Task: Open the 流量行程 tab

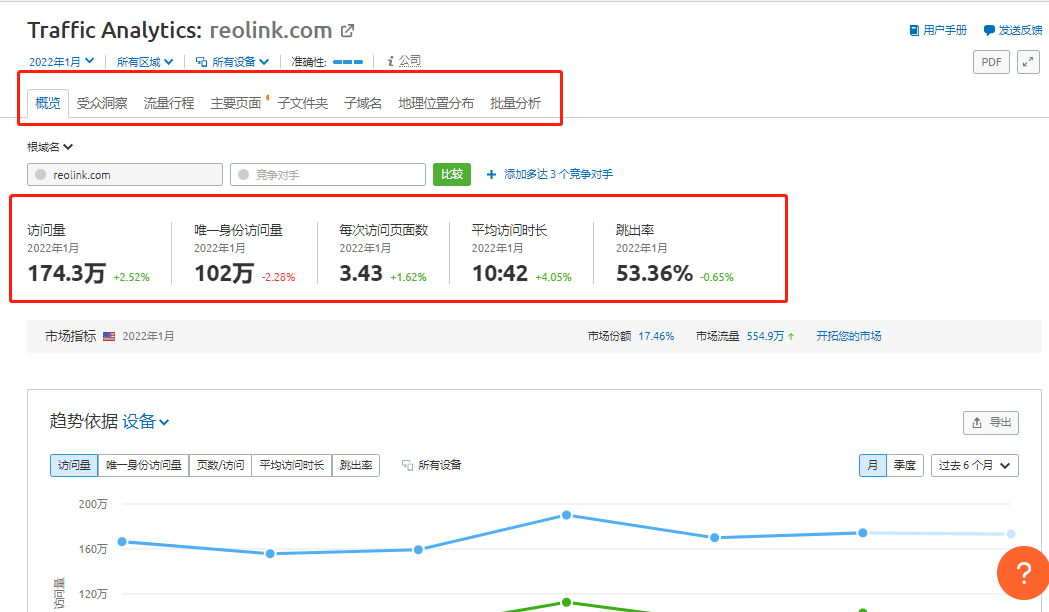Action: click(169, 103)
